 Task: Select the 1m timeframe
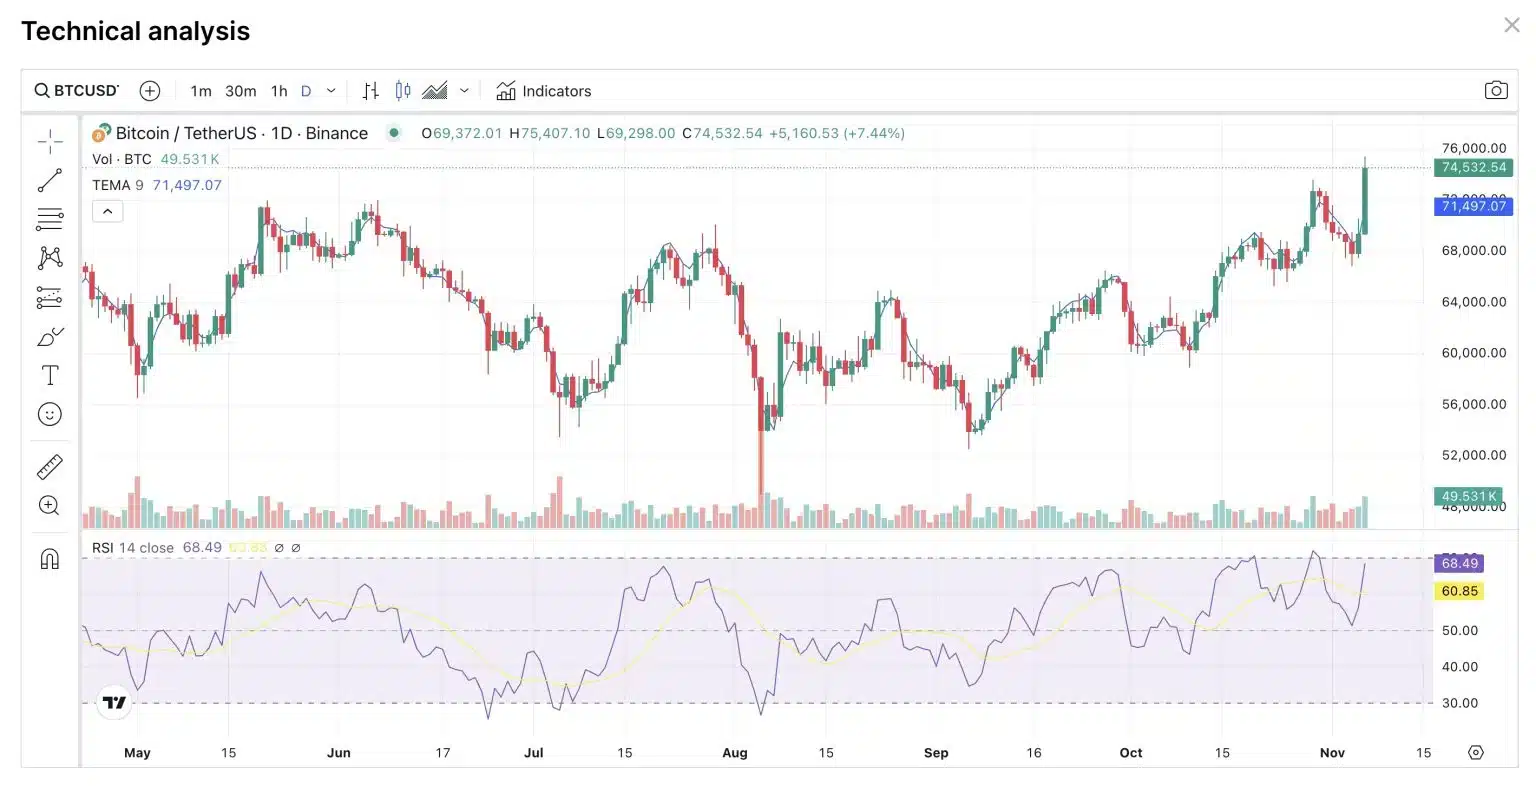[201, 91]
